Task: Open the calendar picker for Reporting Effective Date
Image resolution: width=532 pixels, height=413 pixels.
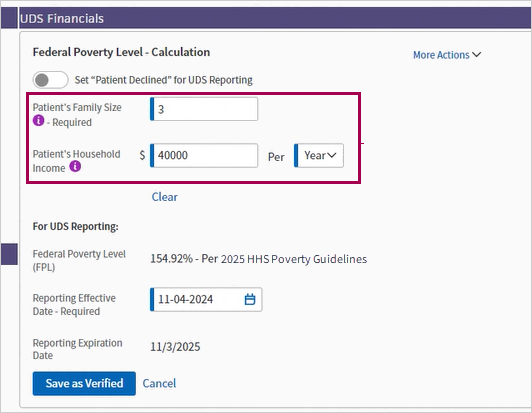Action: click(250, 299)
